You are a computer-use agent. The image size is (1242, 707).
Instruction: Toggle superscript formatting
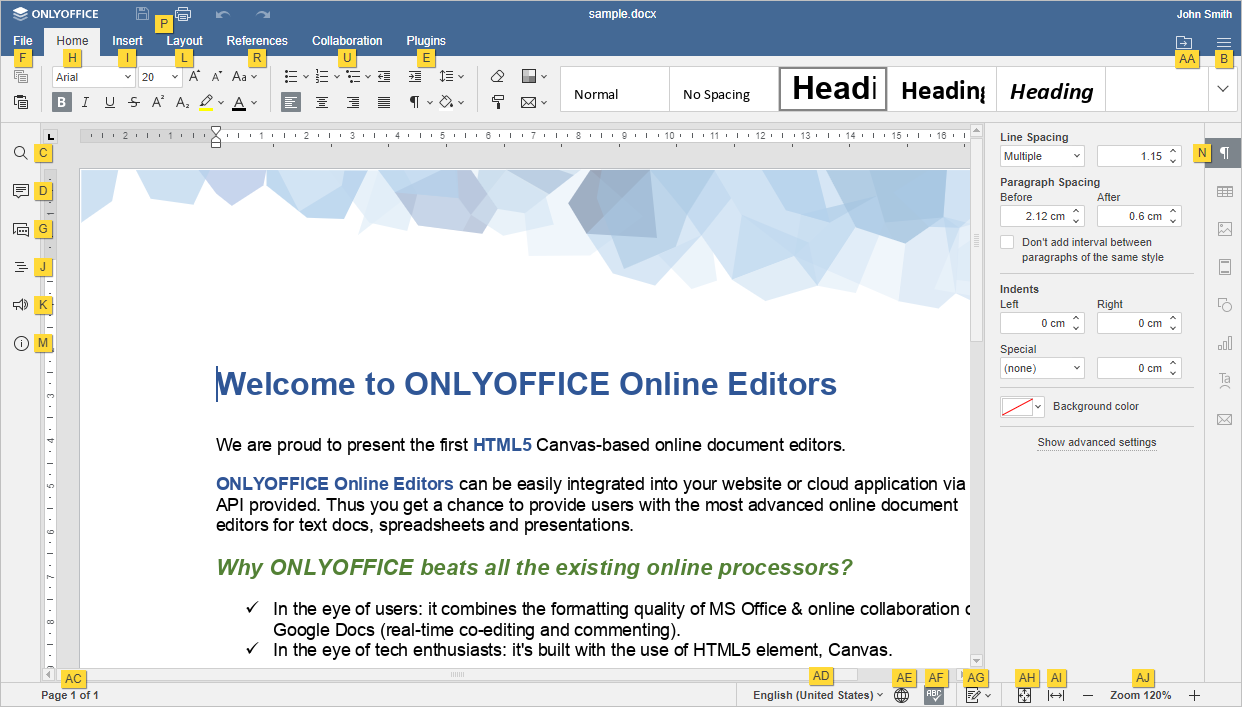click(158, 101)
